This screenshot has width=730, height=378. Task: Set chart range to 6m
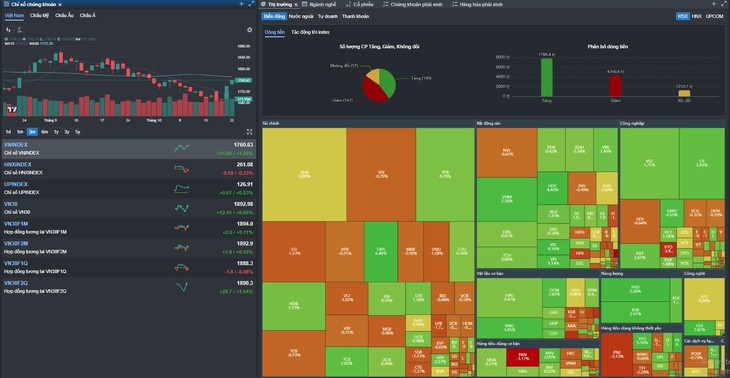coord(44,132)
